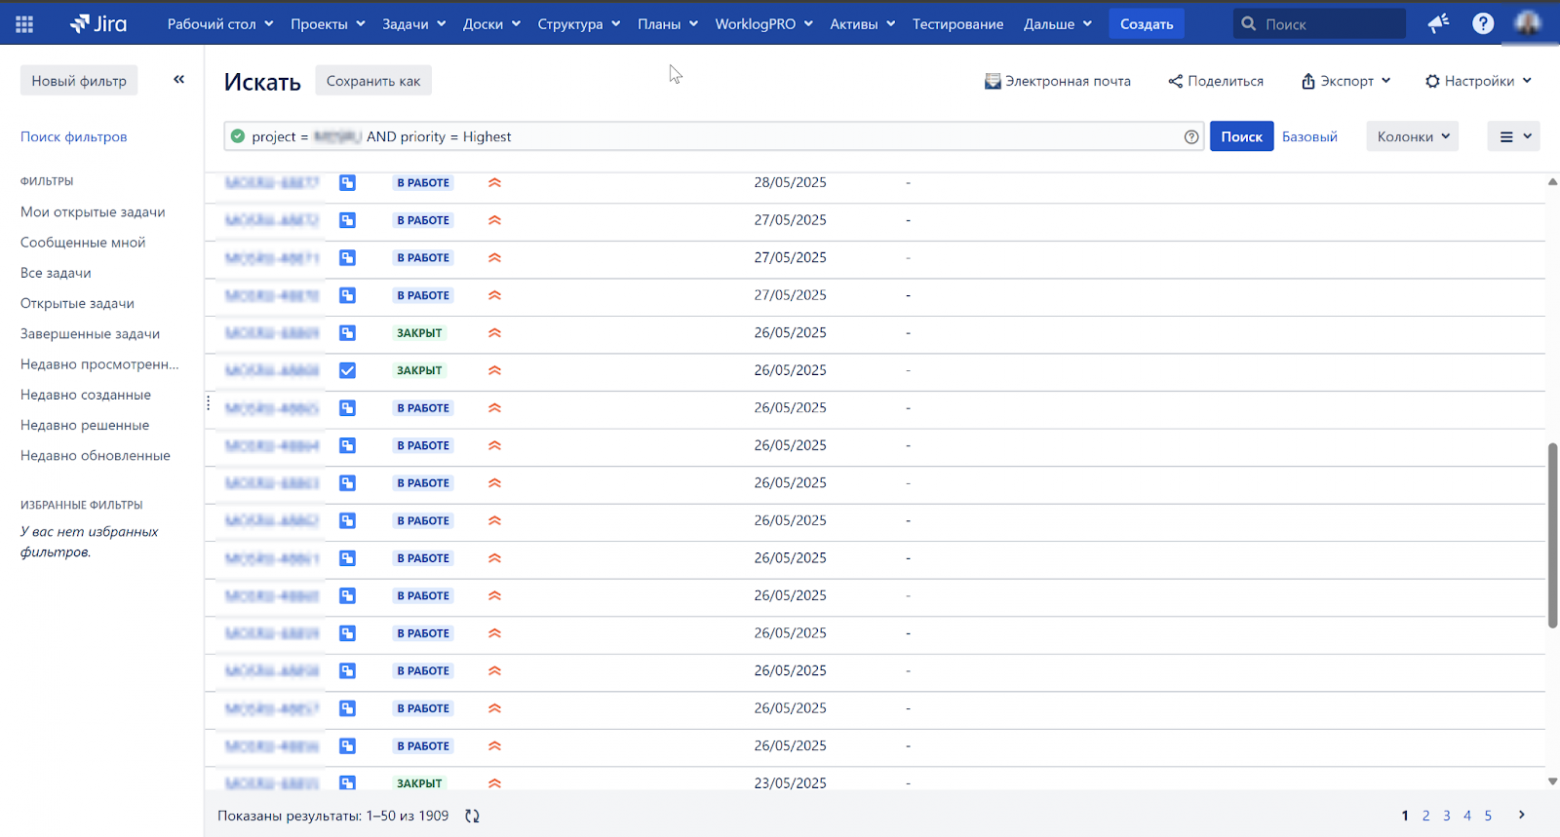Screen dimensions: 1560x837
Task: Click the Поиск search button
Action: pos(1241,136)
